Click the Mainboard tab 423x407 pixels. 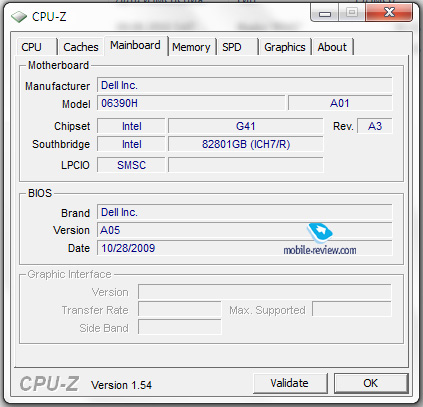tap(135, 45)
